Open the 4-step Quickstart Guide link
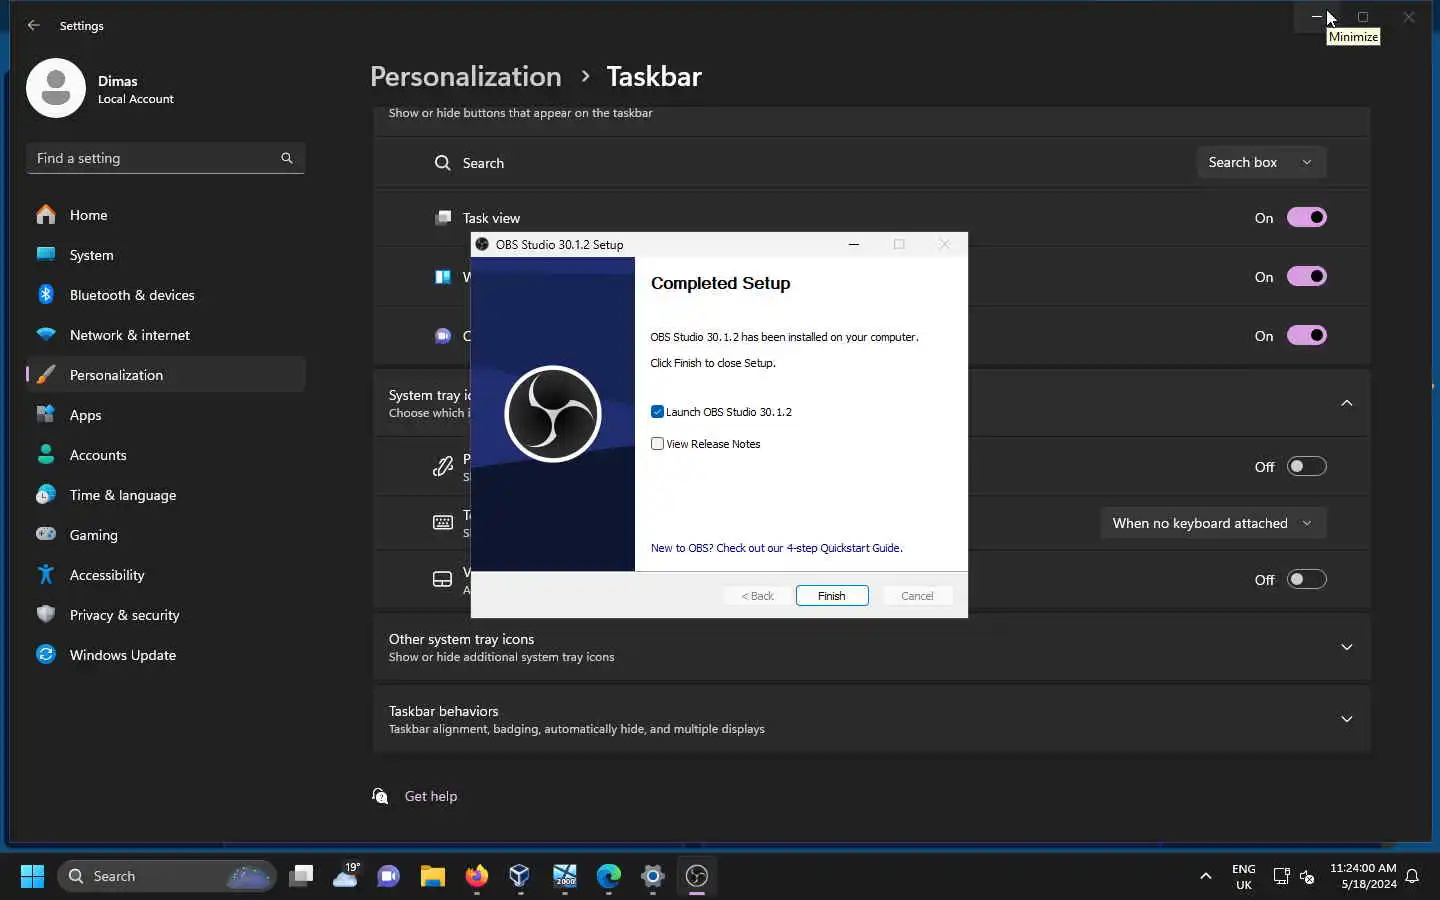The height and width of the screenshot is (900, 1440). click(x=776, y=548)
